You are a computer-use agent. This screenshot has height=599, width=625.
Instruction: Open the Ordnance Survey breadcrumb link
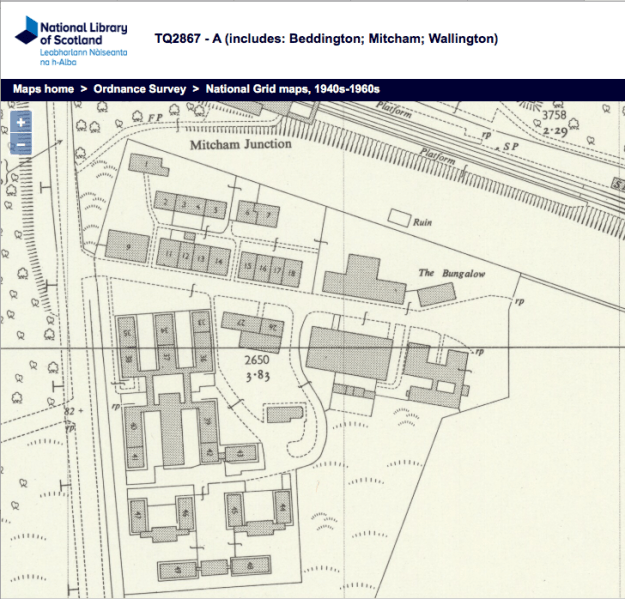pyautogui.click(x=140, y=89)
